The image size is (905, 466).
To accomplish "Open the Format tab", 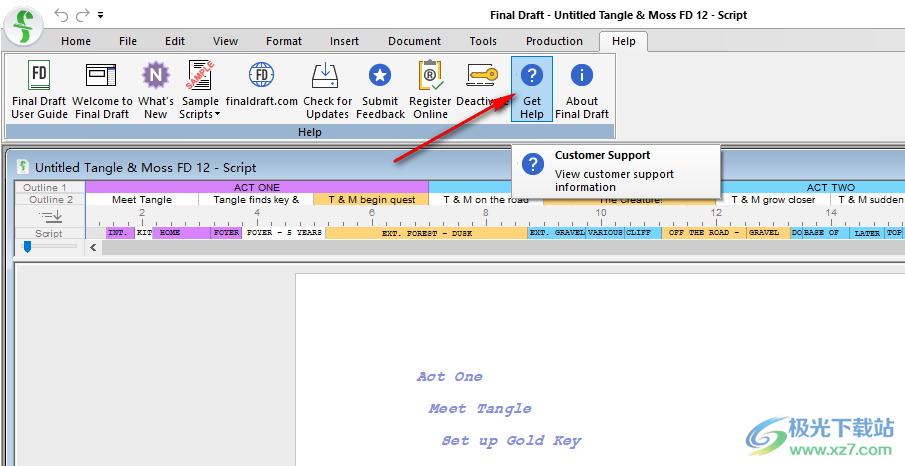I will (283, 41).
